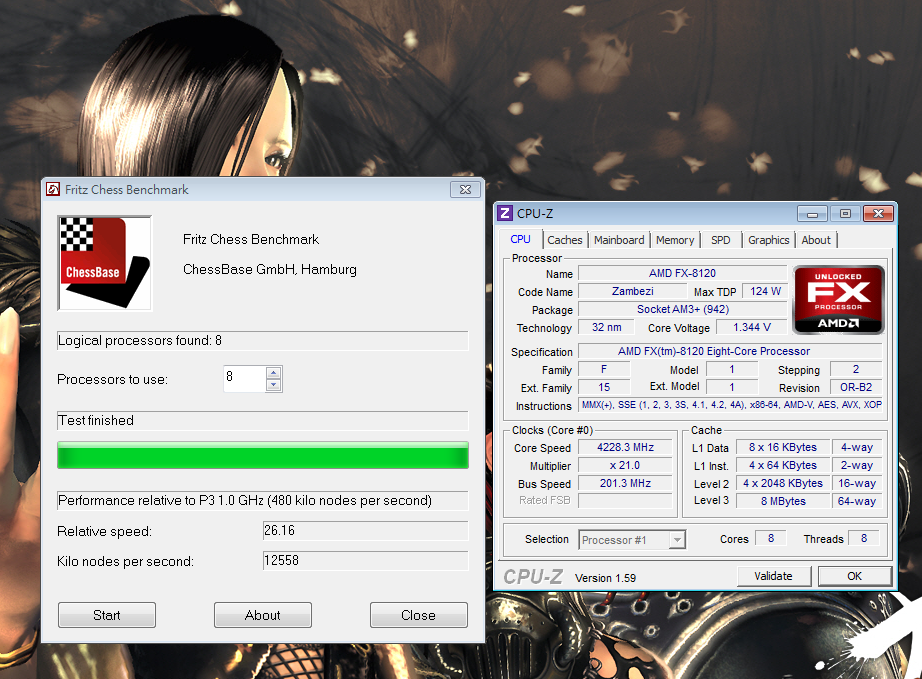Click the revision value OR-B2
The width and height of the screenshot is (922, 679).
856,387
